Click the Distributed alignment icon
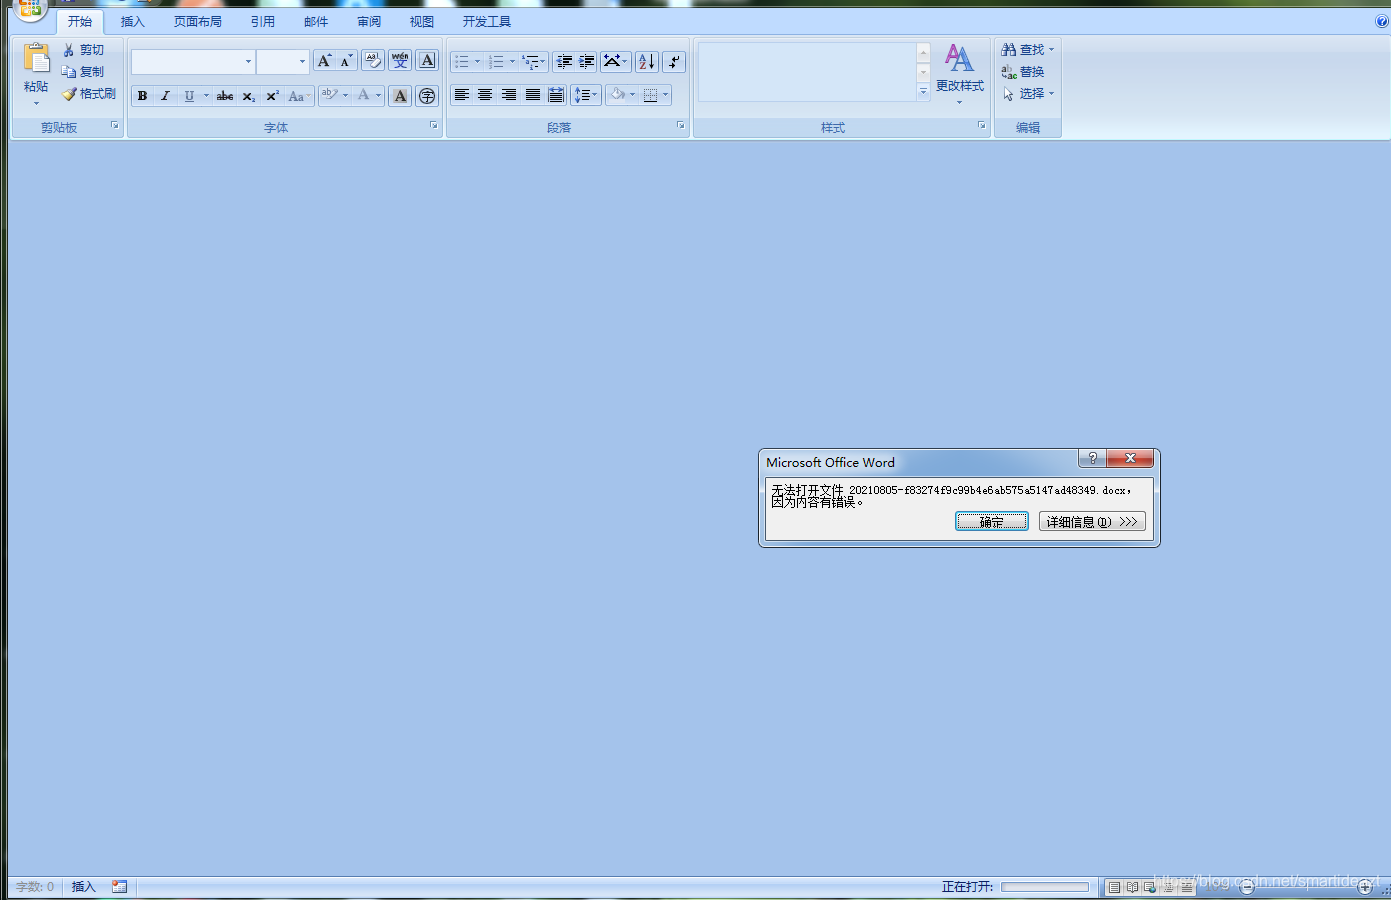The height and width of the screenshot is (900, 1391). point(556,95)
